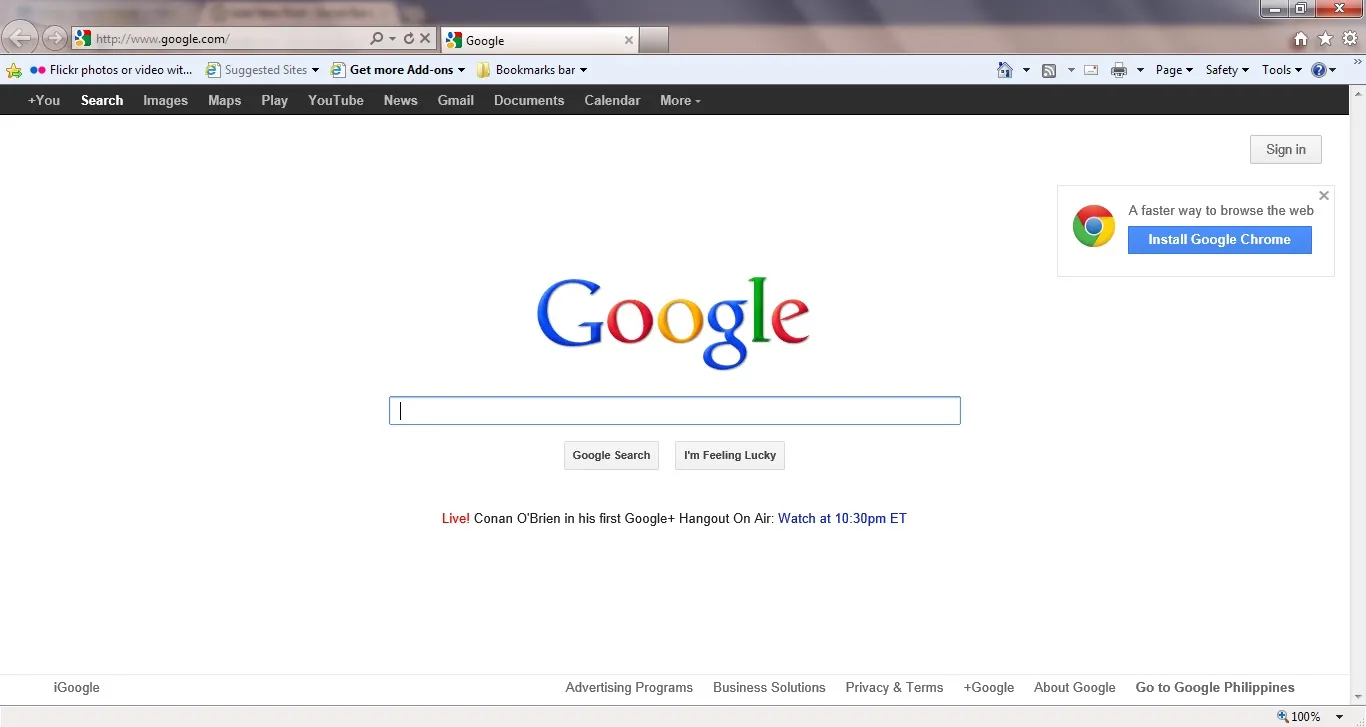The height and width of the screenshot is (727, 1366).
Task: Open iGoogle footer link
Action: click(x=77, y=688)
